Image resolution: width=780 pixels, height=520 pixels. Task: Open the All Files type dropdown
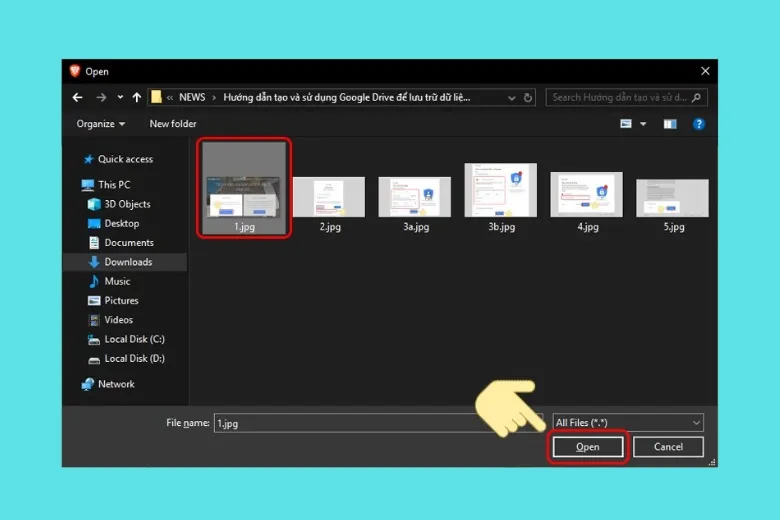pos(628,423)
